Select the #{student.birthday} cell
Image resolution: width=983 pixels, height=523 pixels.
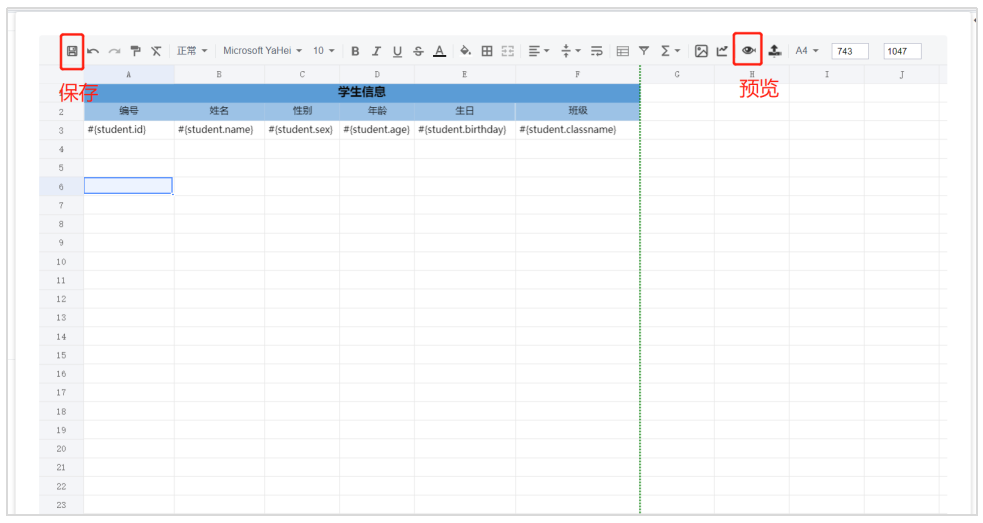tap(465, 130)
